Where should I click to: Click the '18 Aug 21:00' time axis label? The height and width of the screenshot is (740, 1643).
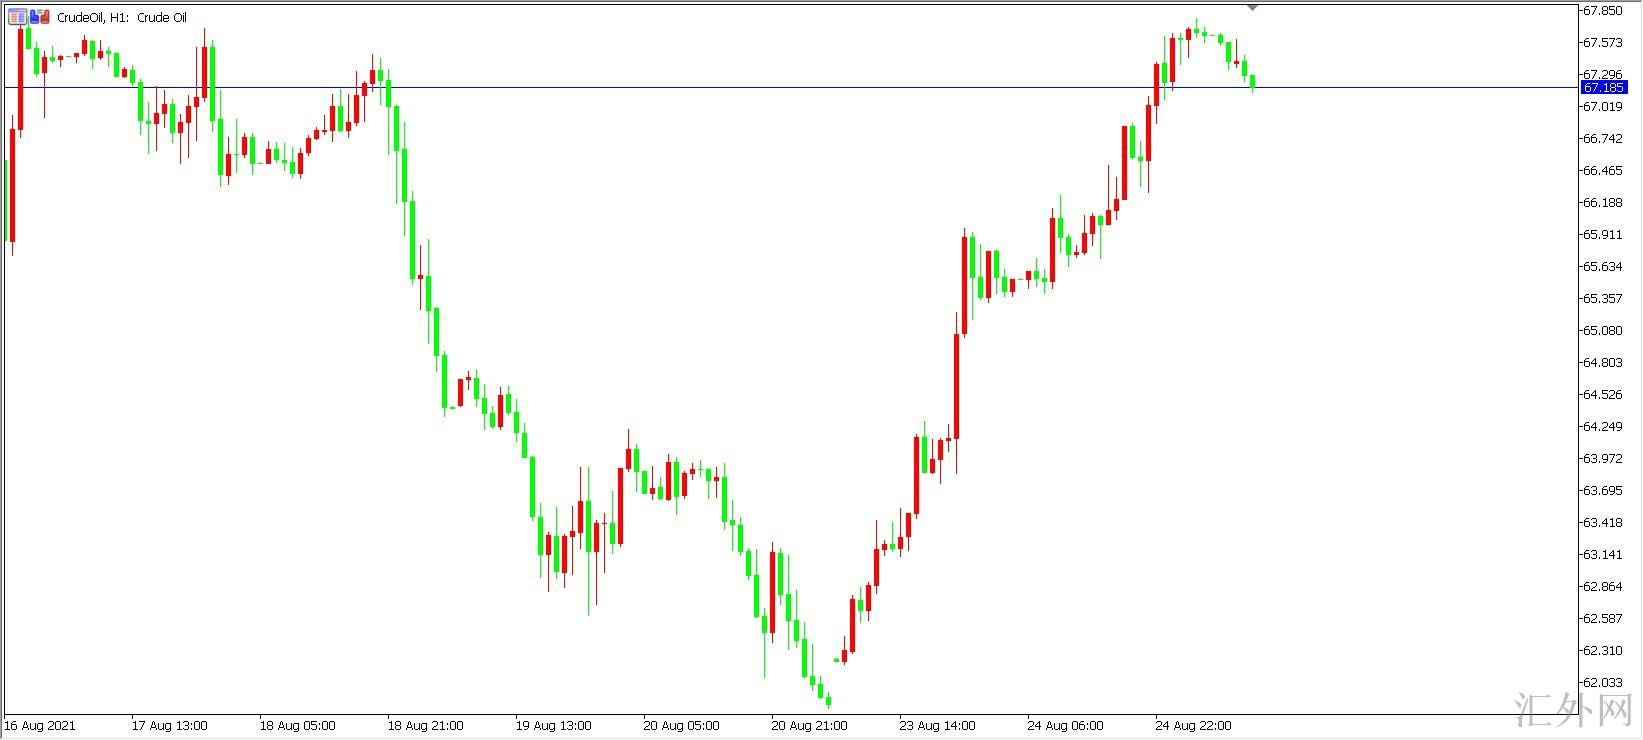[x=426, y=725]
